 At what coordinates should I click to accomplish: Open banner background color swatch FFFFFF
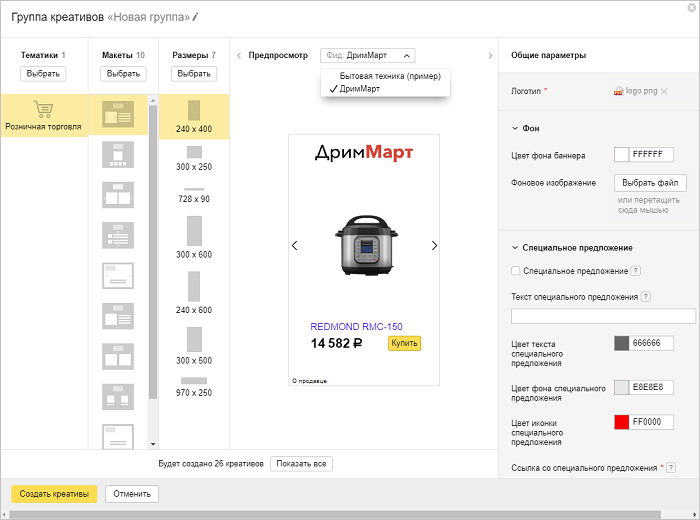[621, 154]
